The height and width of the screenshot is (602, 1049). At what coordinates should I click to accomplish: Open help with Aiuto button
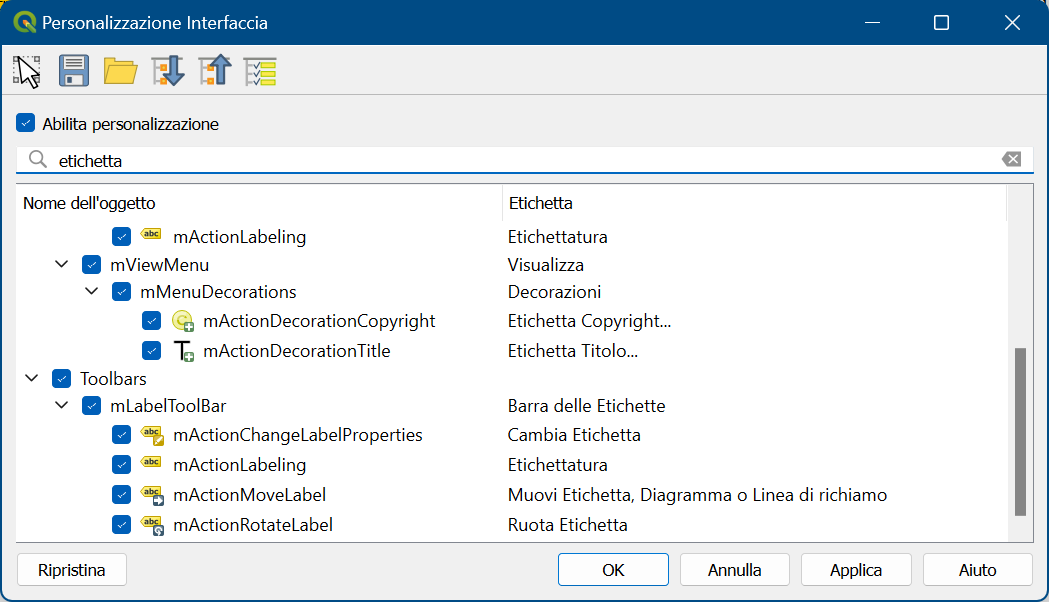click(x=977, y=570)
